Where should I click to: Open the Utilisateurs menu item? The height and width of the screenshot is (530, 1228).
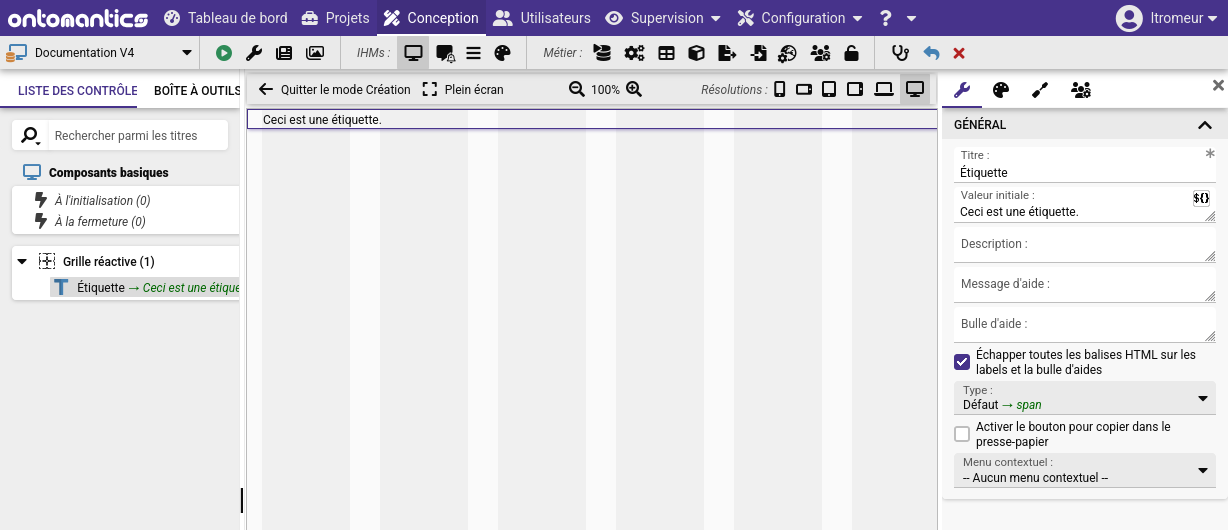click(541, 18)
